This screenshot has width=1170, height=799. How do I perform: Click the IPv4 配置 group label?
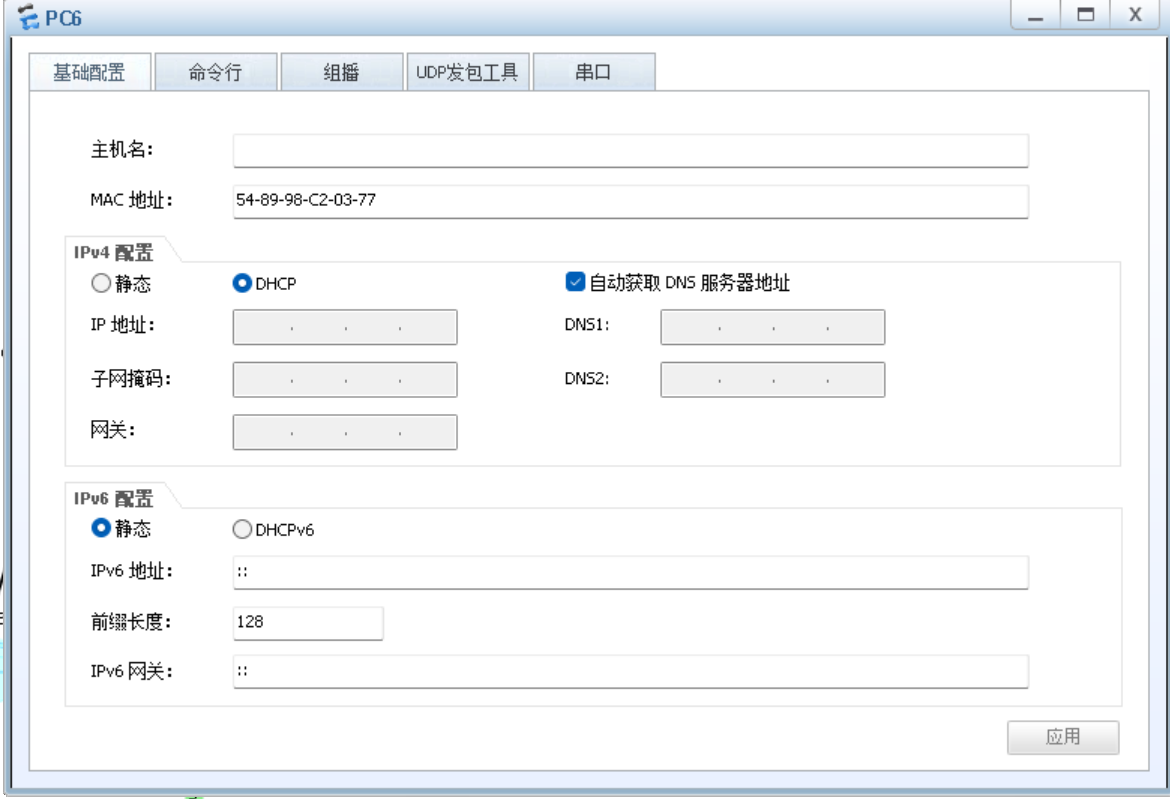click(113, 253)
